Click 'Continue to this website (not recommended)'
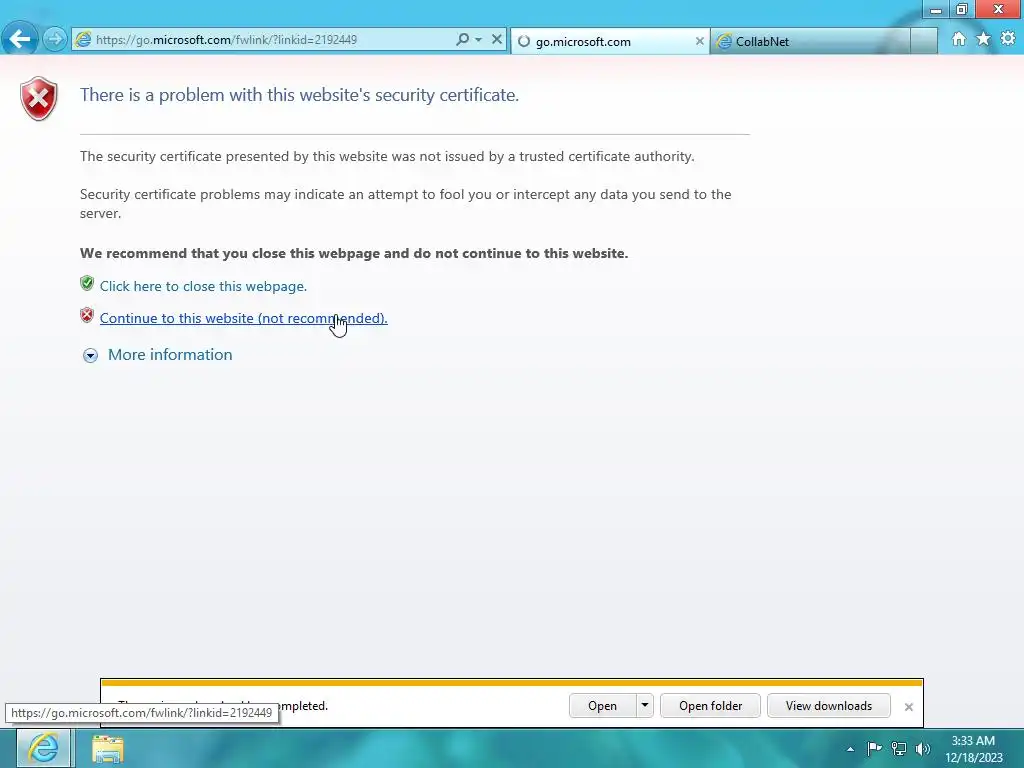1024x768 pixels. click(244, 318)
